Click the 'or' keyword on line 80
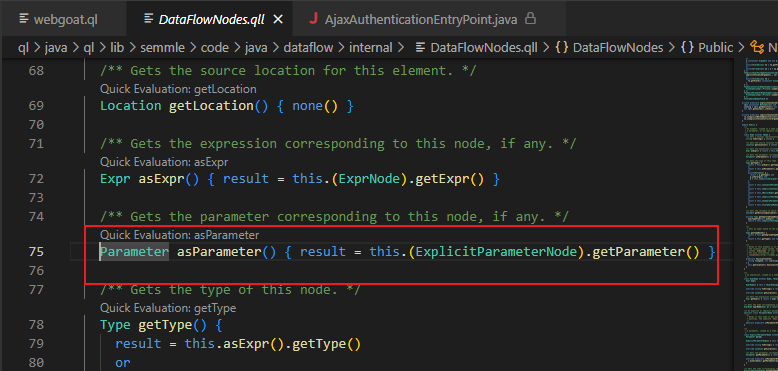Screen dimensions: 778x371 (123, 363)
